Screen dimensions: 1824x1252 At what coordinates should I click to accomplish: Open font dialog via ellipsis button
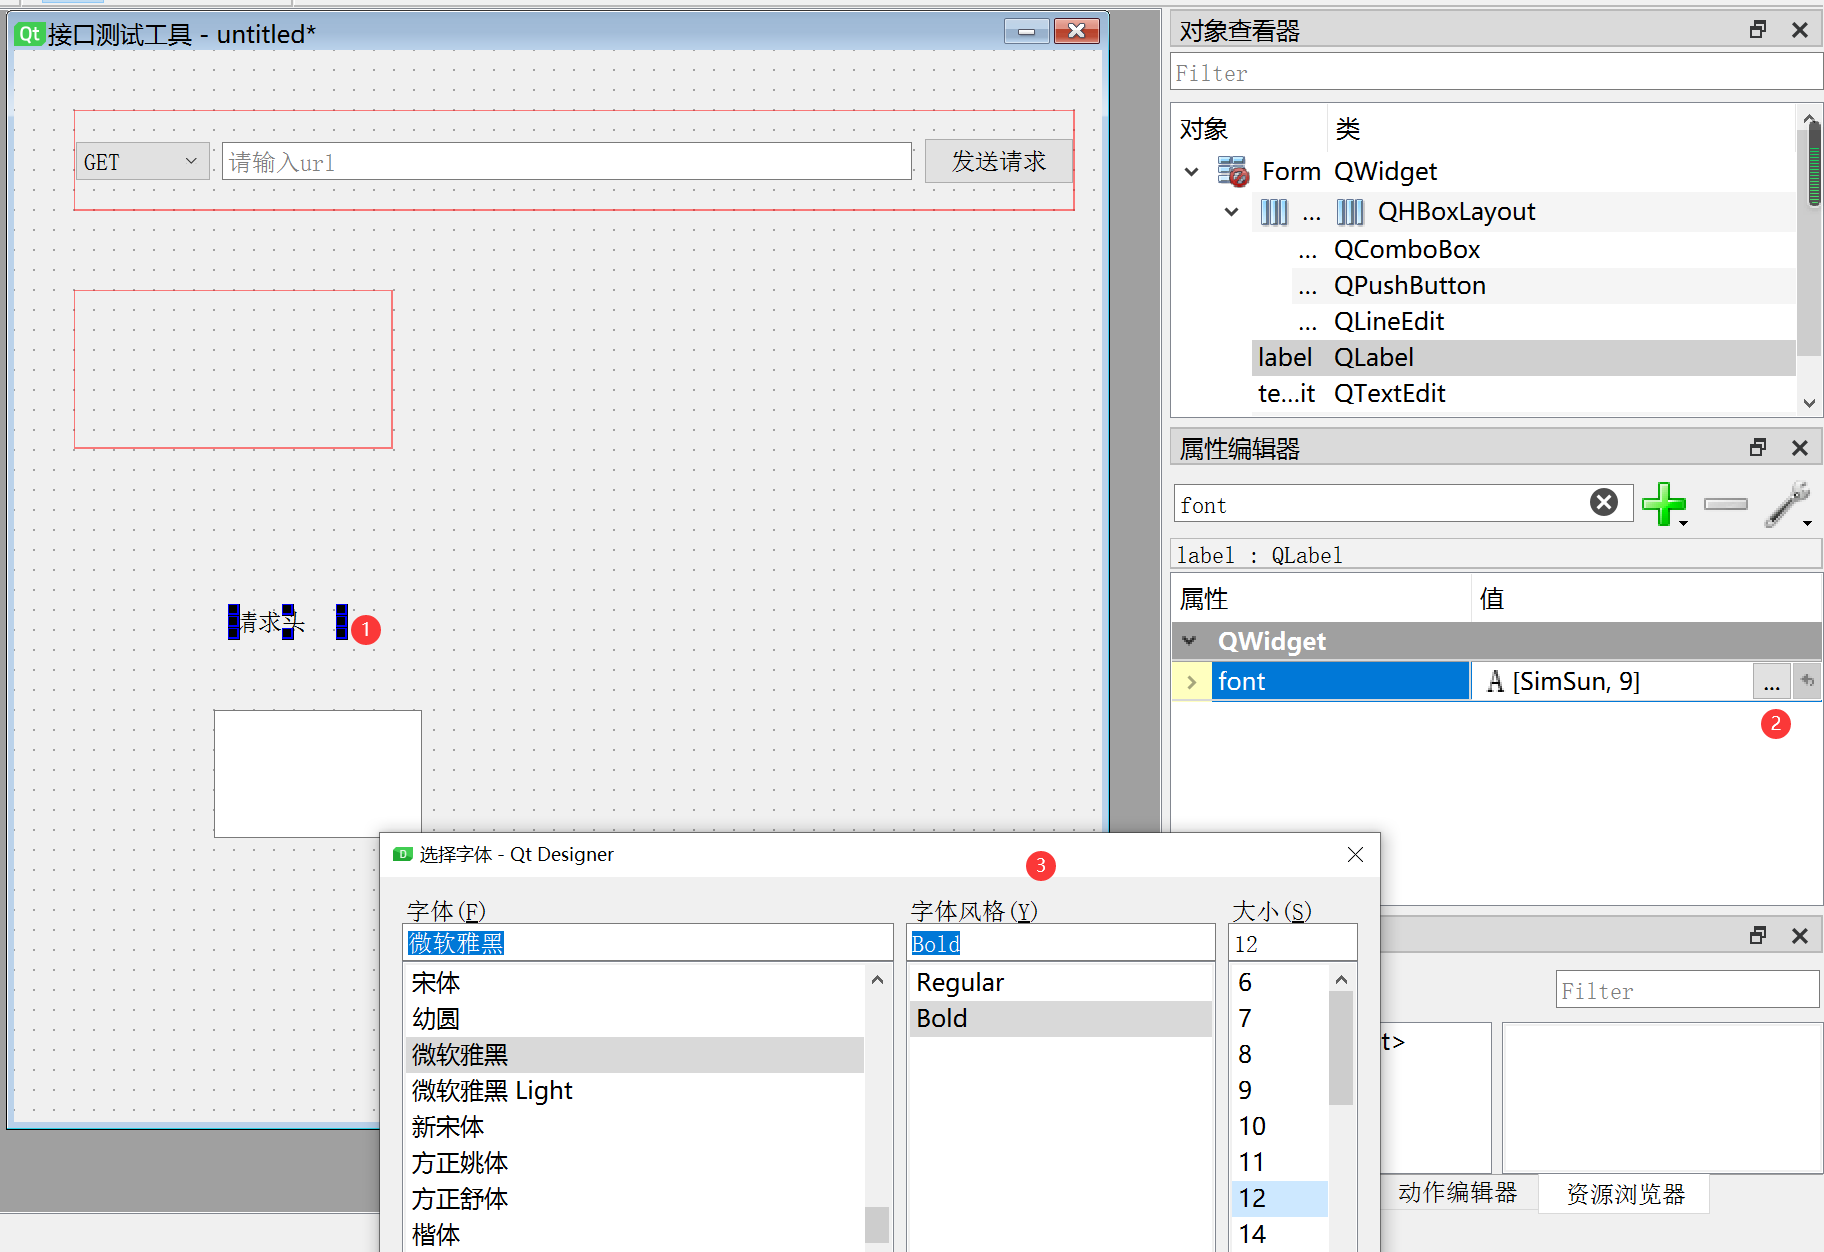point(1771,682)
